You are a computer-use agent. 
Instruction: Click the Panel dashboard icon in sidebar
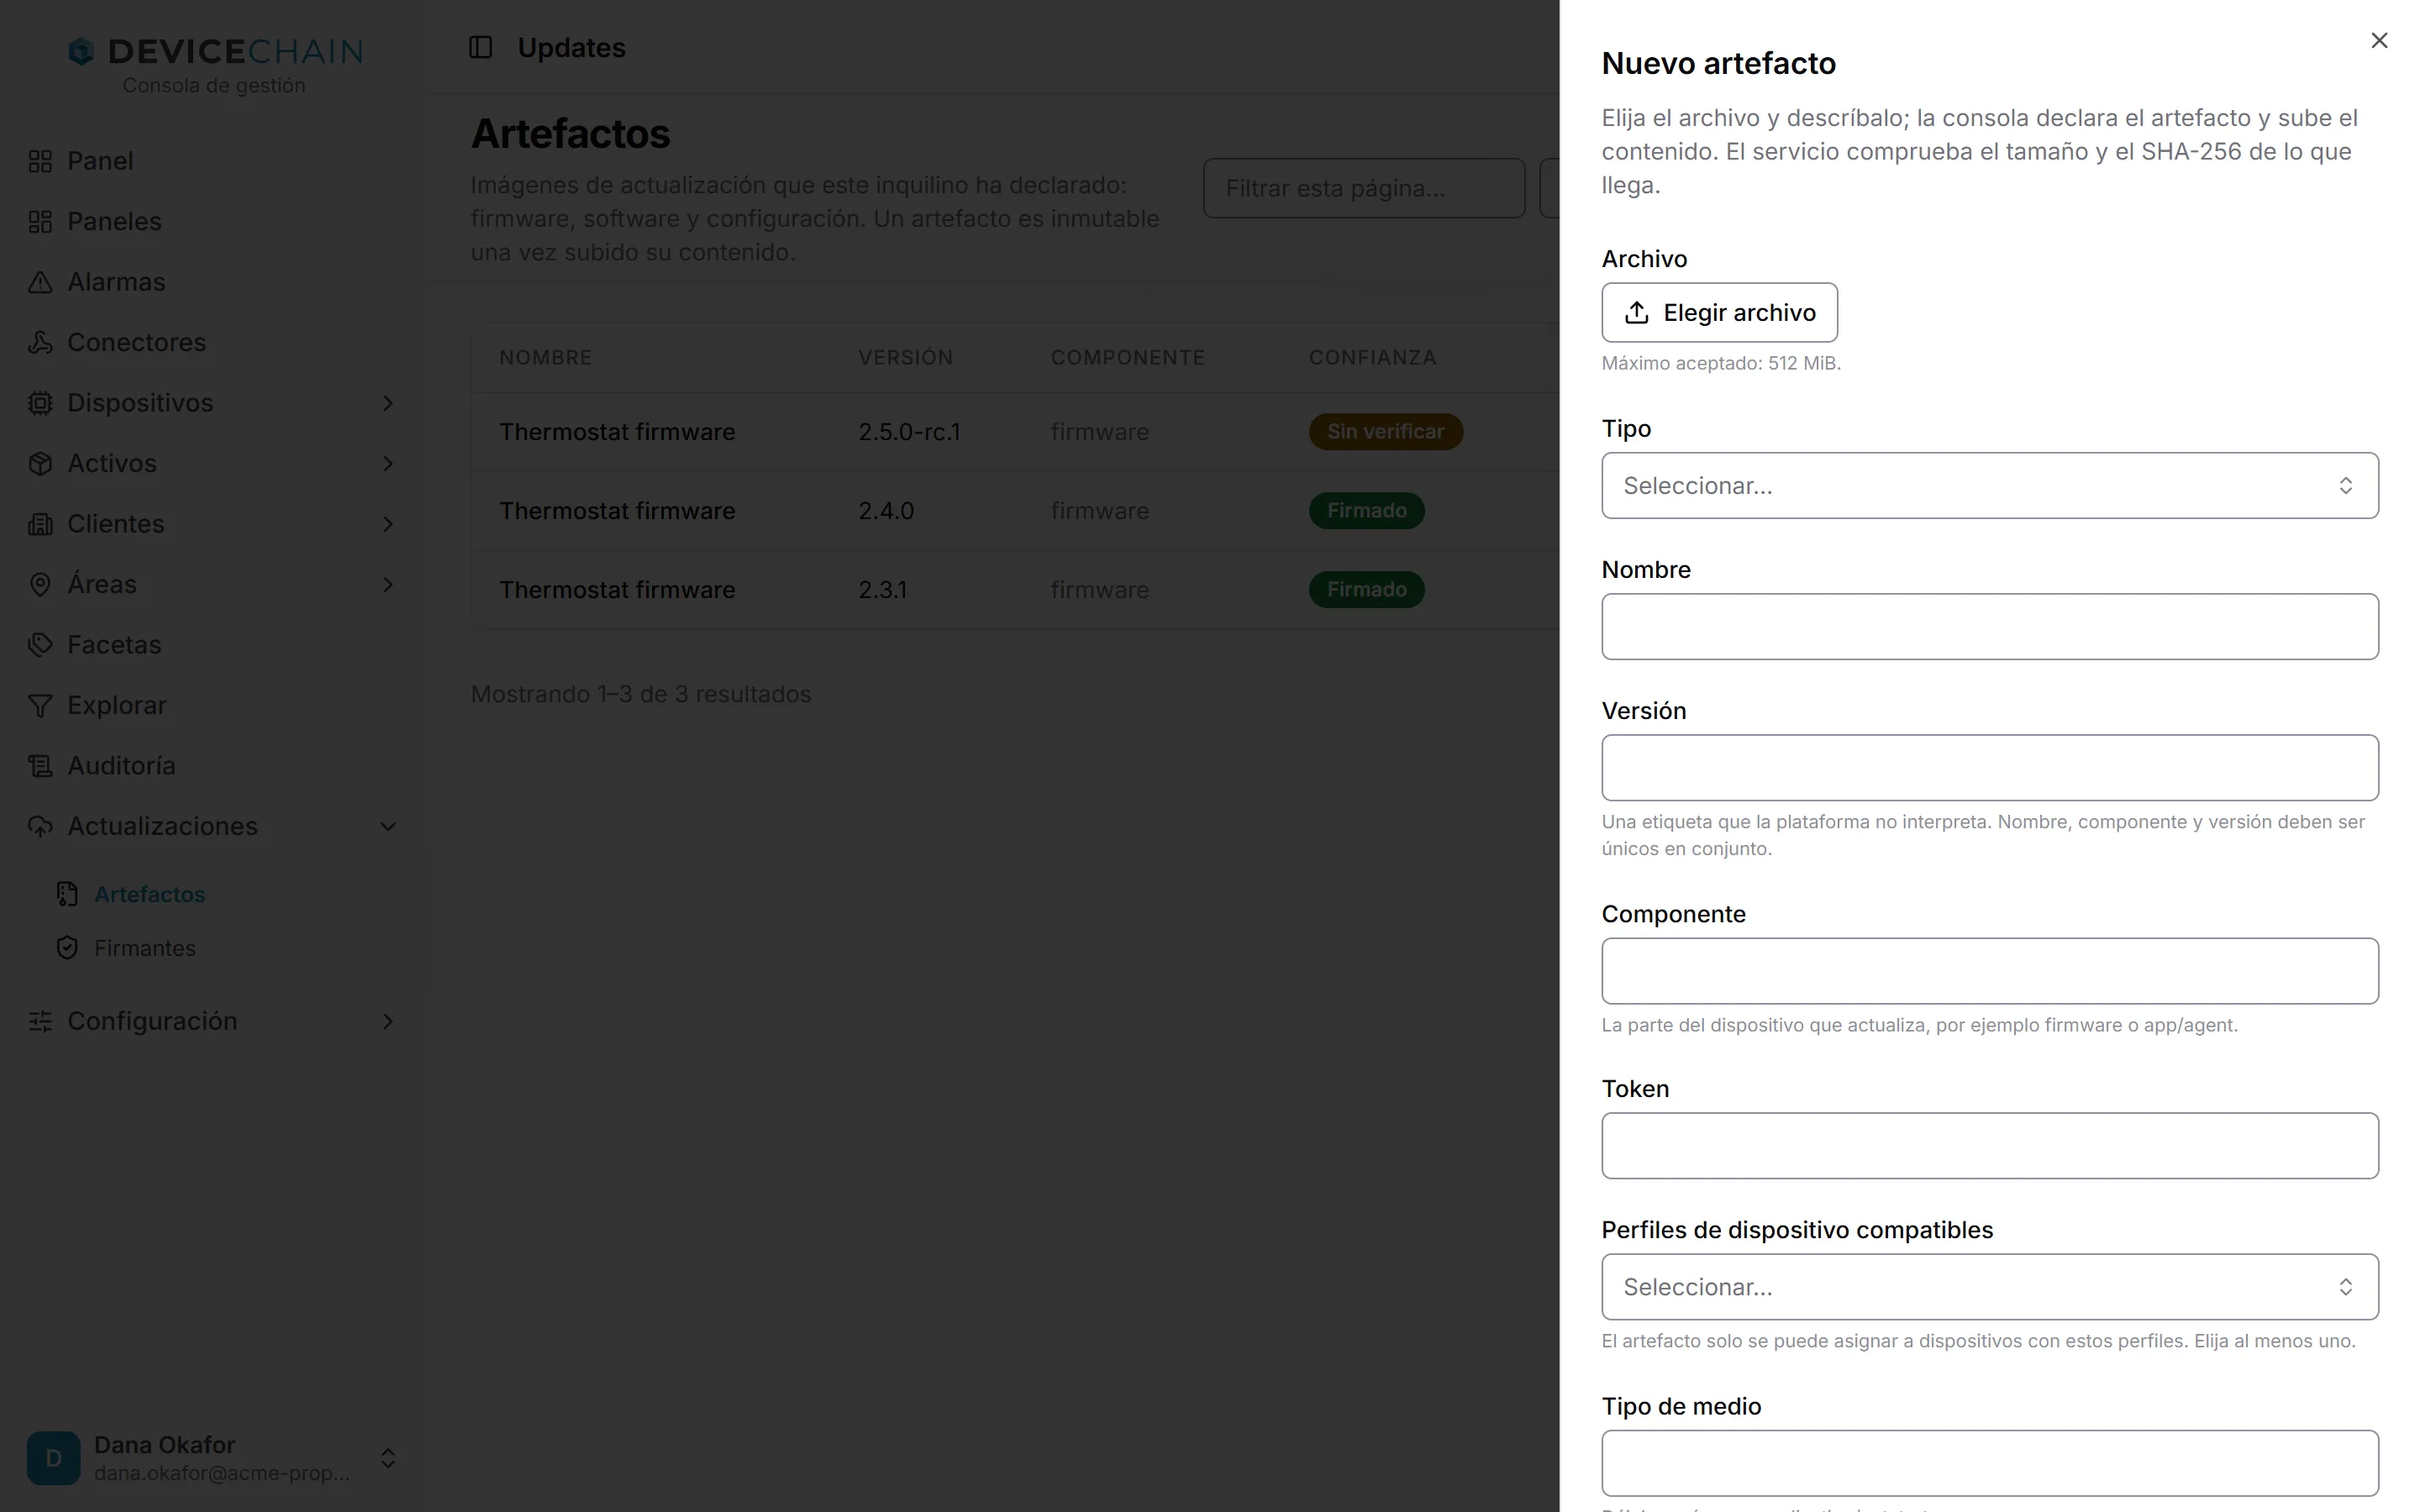pos(40,161)
